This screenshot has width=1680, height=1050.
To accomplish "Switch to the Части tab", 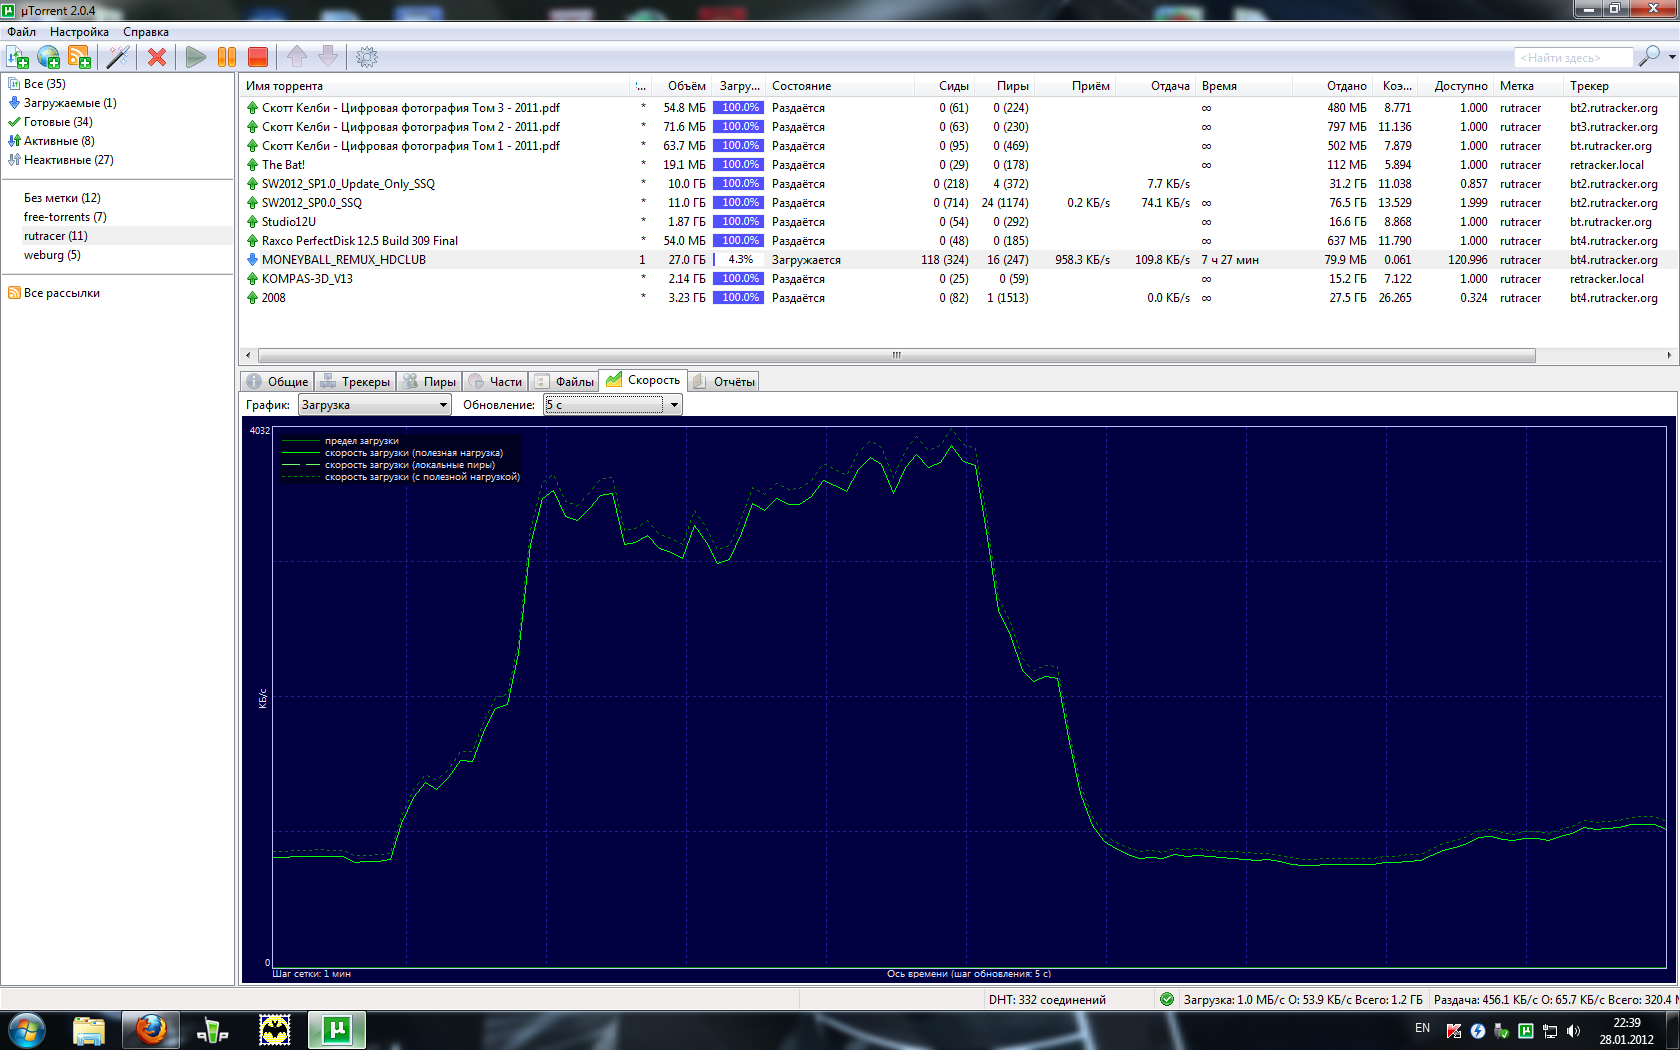I will [x=495, y=382].
